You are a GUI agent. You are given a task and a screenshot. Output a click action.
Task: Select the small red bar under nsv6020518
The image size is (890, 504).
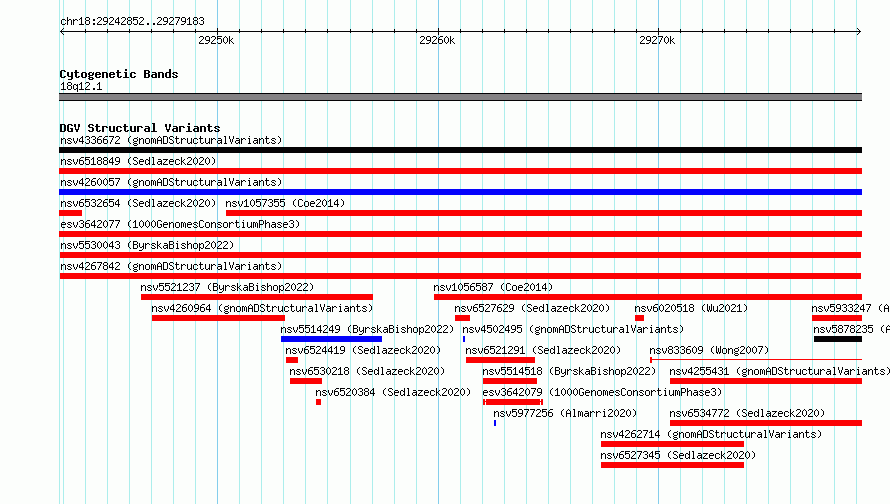(x=639, y=318)
